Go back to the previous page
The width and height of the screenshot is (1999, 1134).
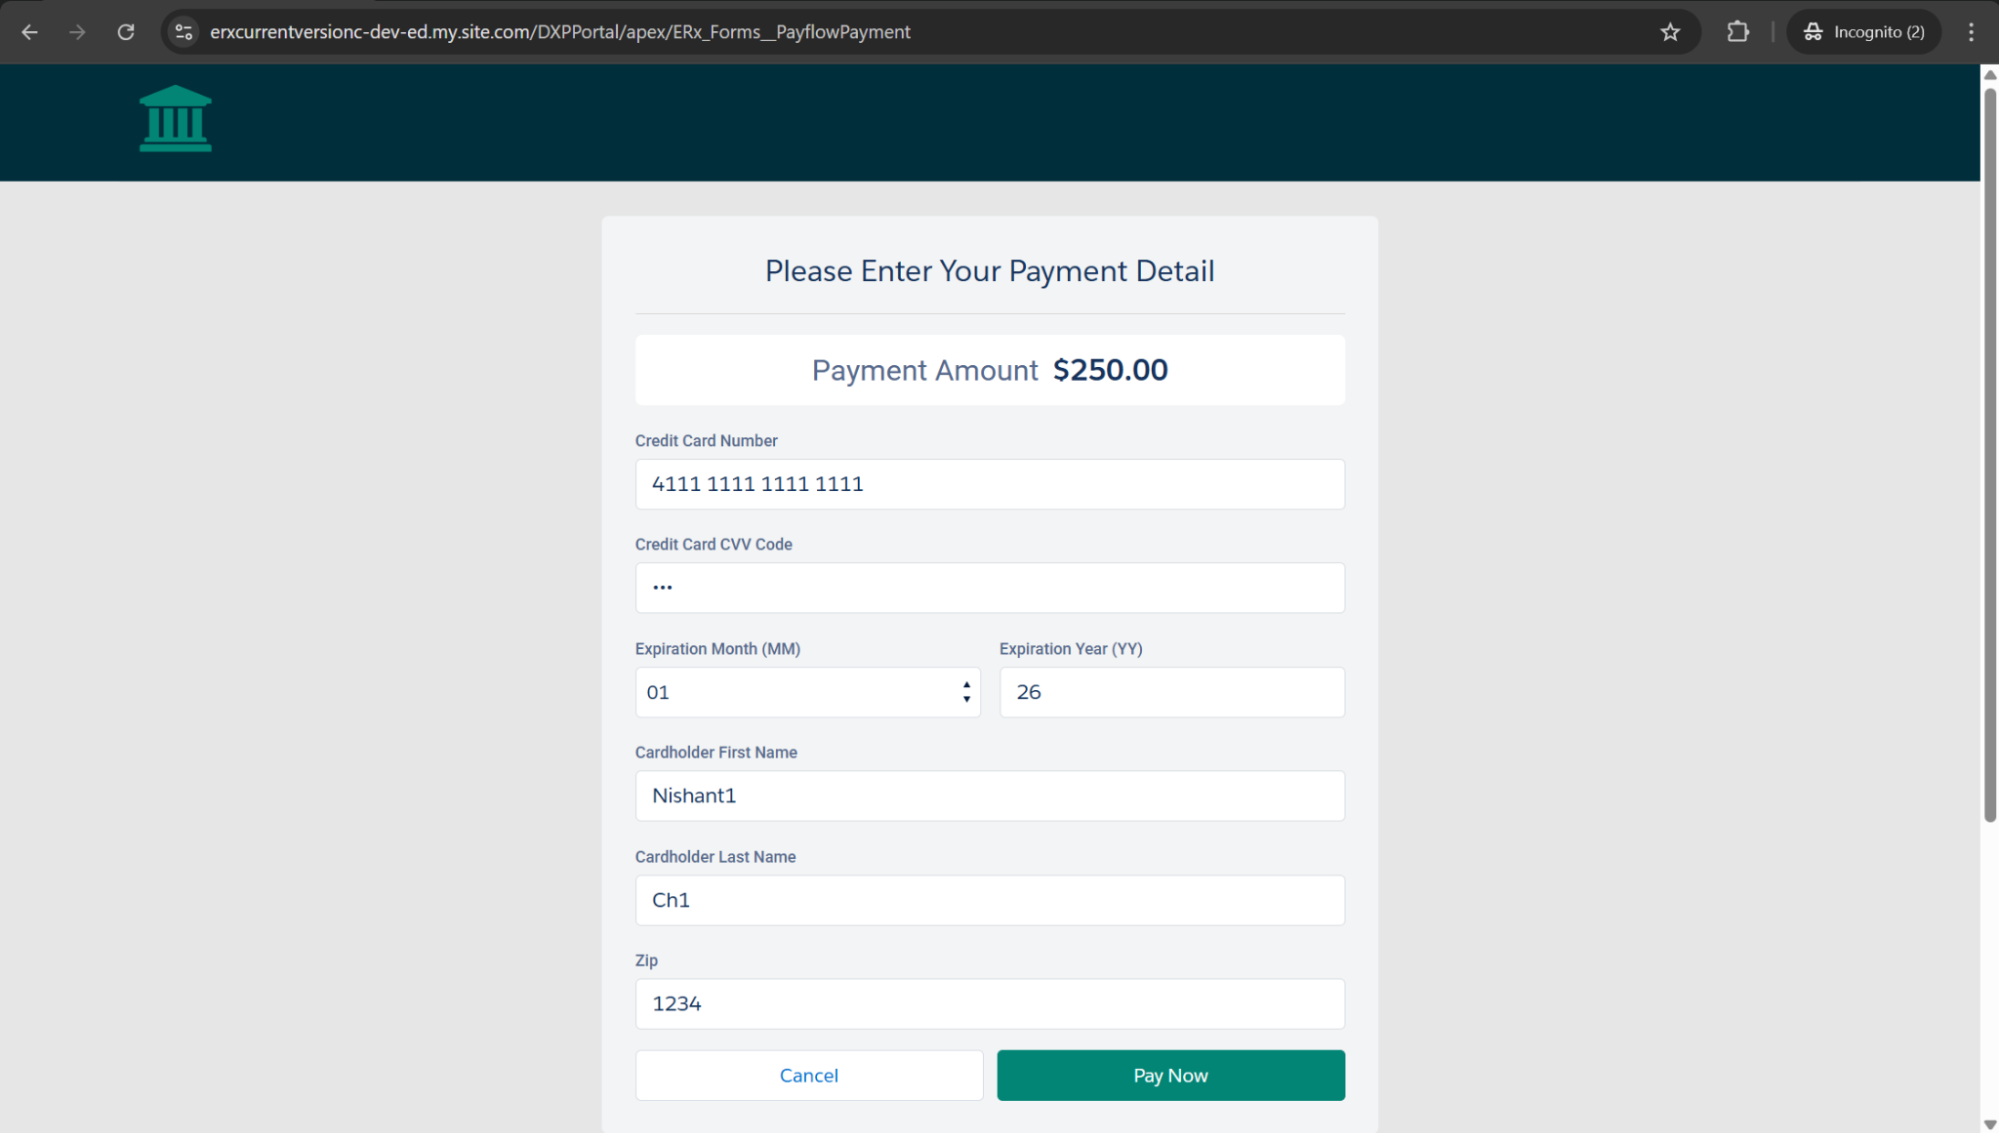tap(30, 32)
